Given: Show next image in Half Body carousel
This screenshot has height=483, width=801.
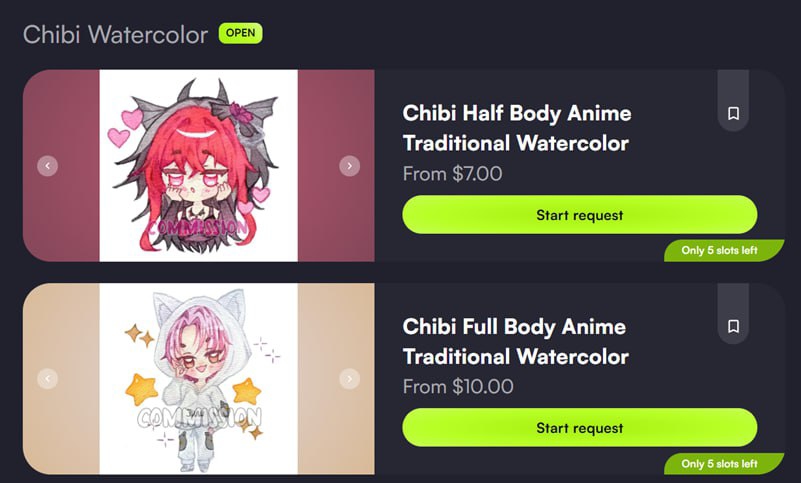Looking at the screenshot, I should (x=349, y=166).
